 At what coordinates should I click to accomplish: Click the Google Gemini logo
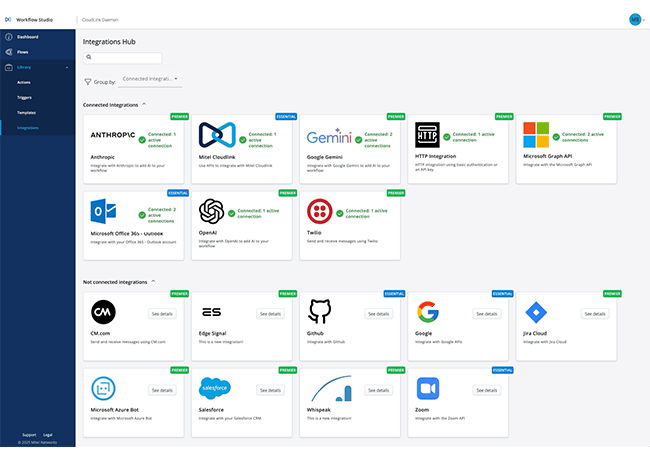[329, 136]
